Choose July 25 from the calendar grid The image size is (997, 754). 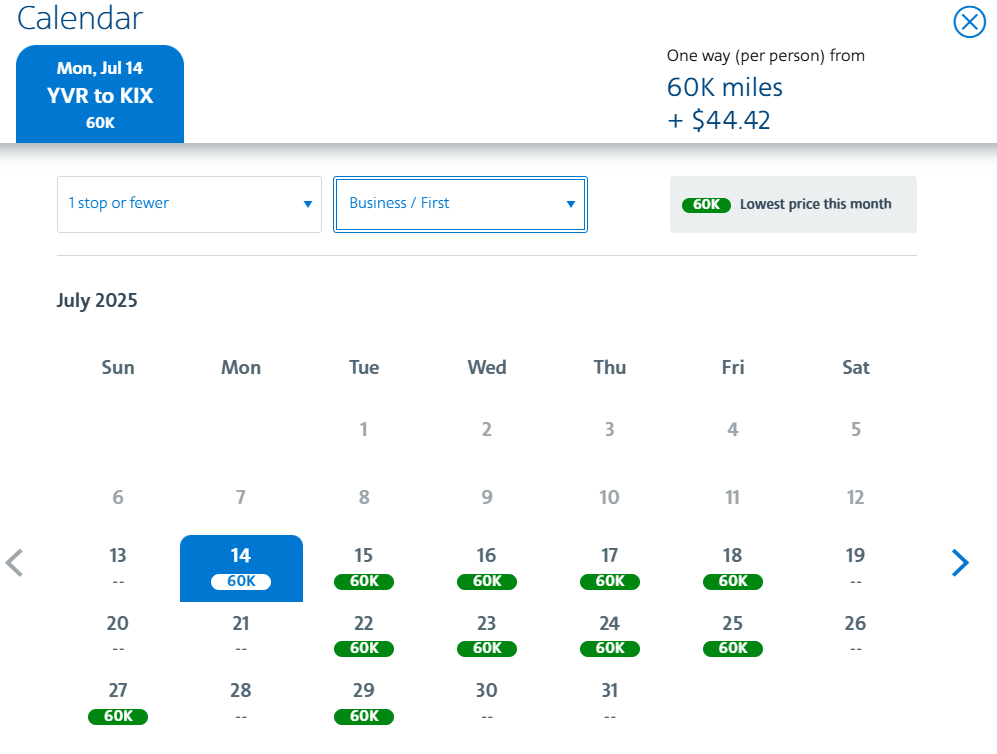coord(732,635)
